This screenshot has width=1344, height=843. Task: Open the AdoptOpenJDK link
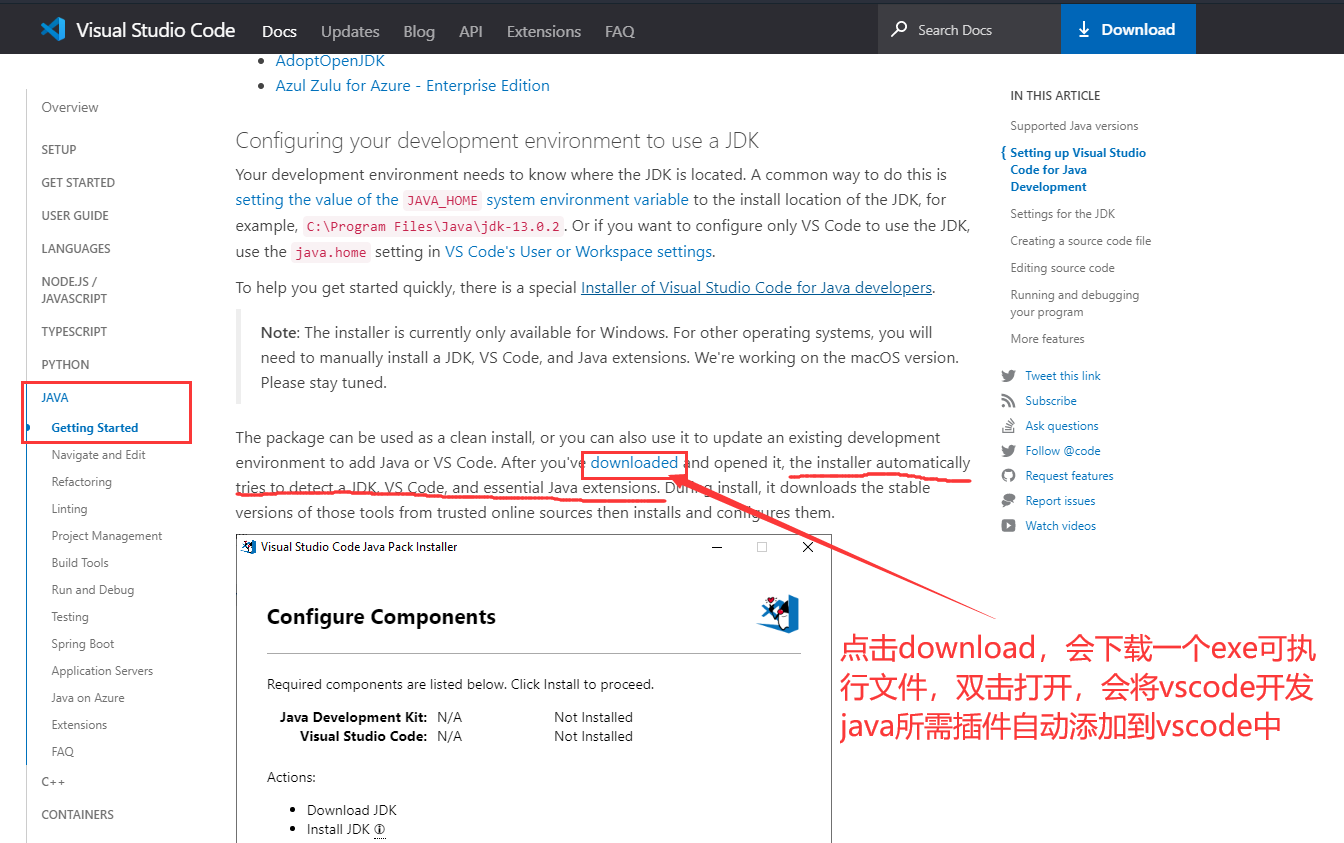330,60
